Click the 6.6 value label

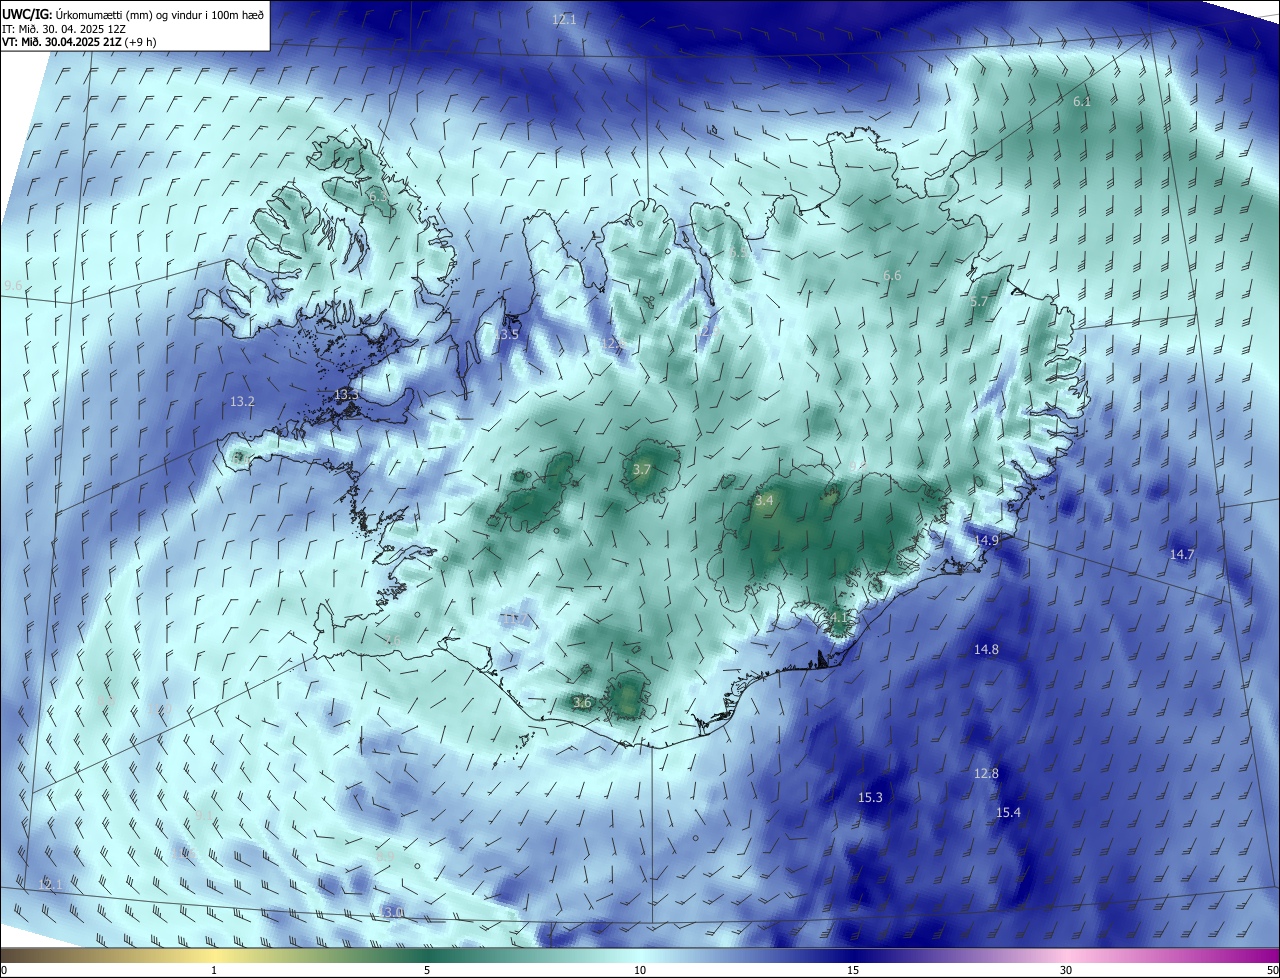[x=892, y=275]
